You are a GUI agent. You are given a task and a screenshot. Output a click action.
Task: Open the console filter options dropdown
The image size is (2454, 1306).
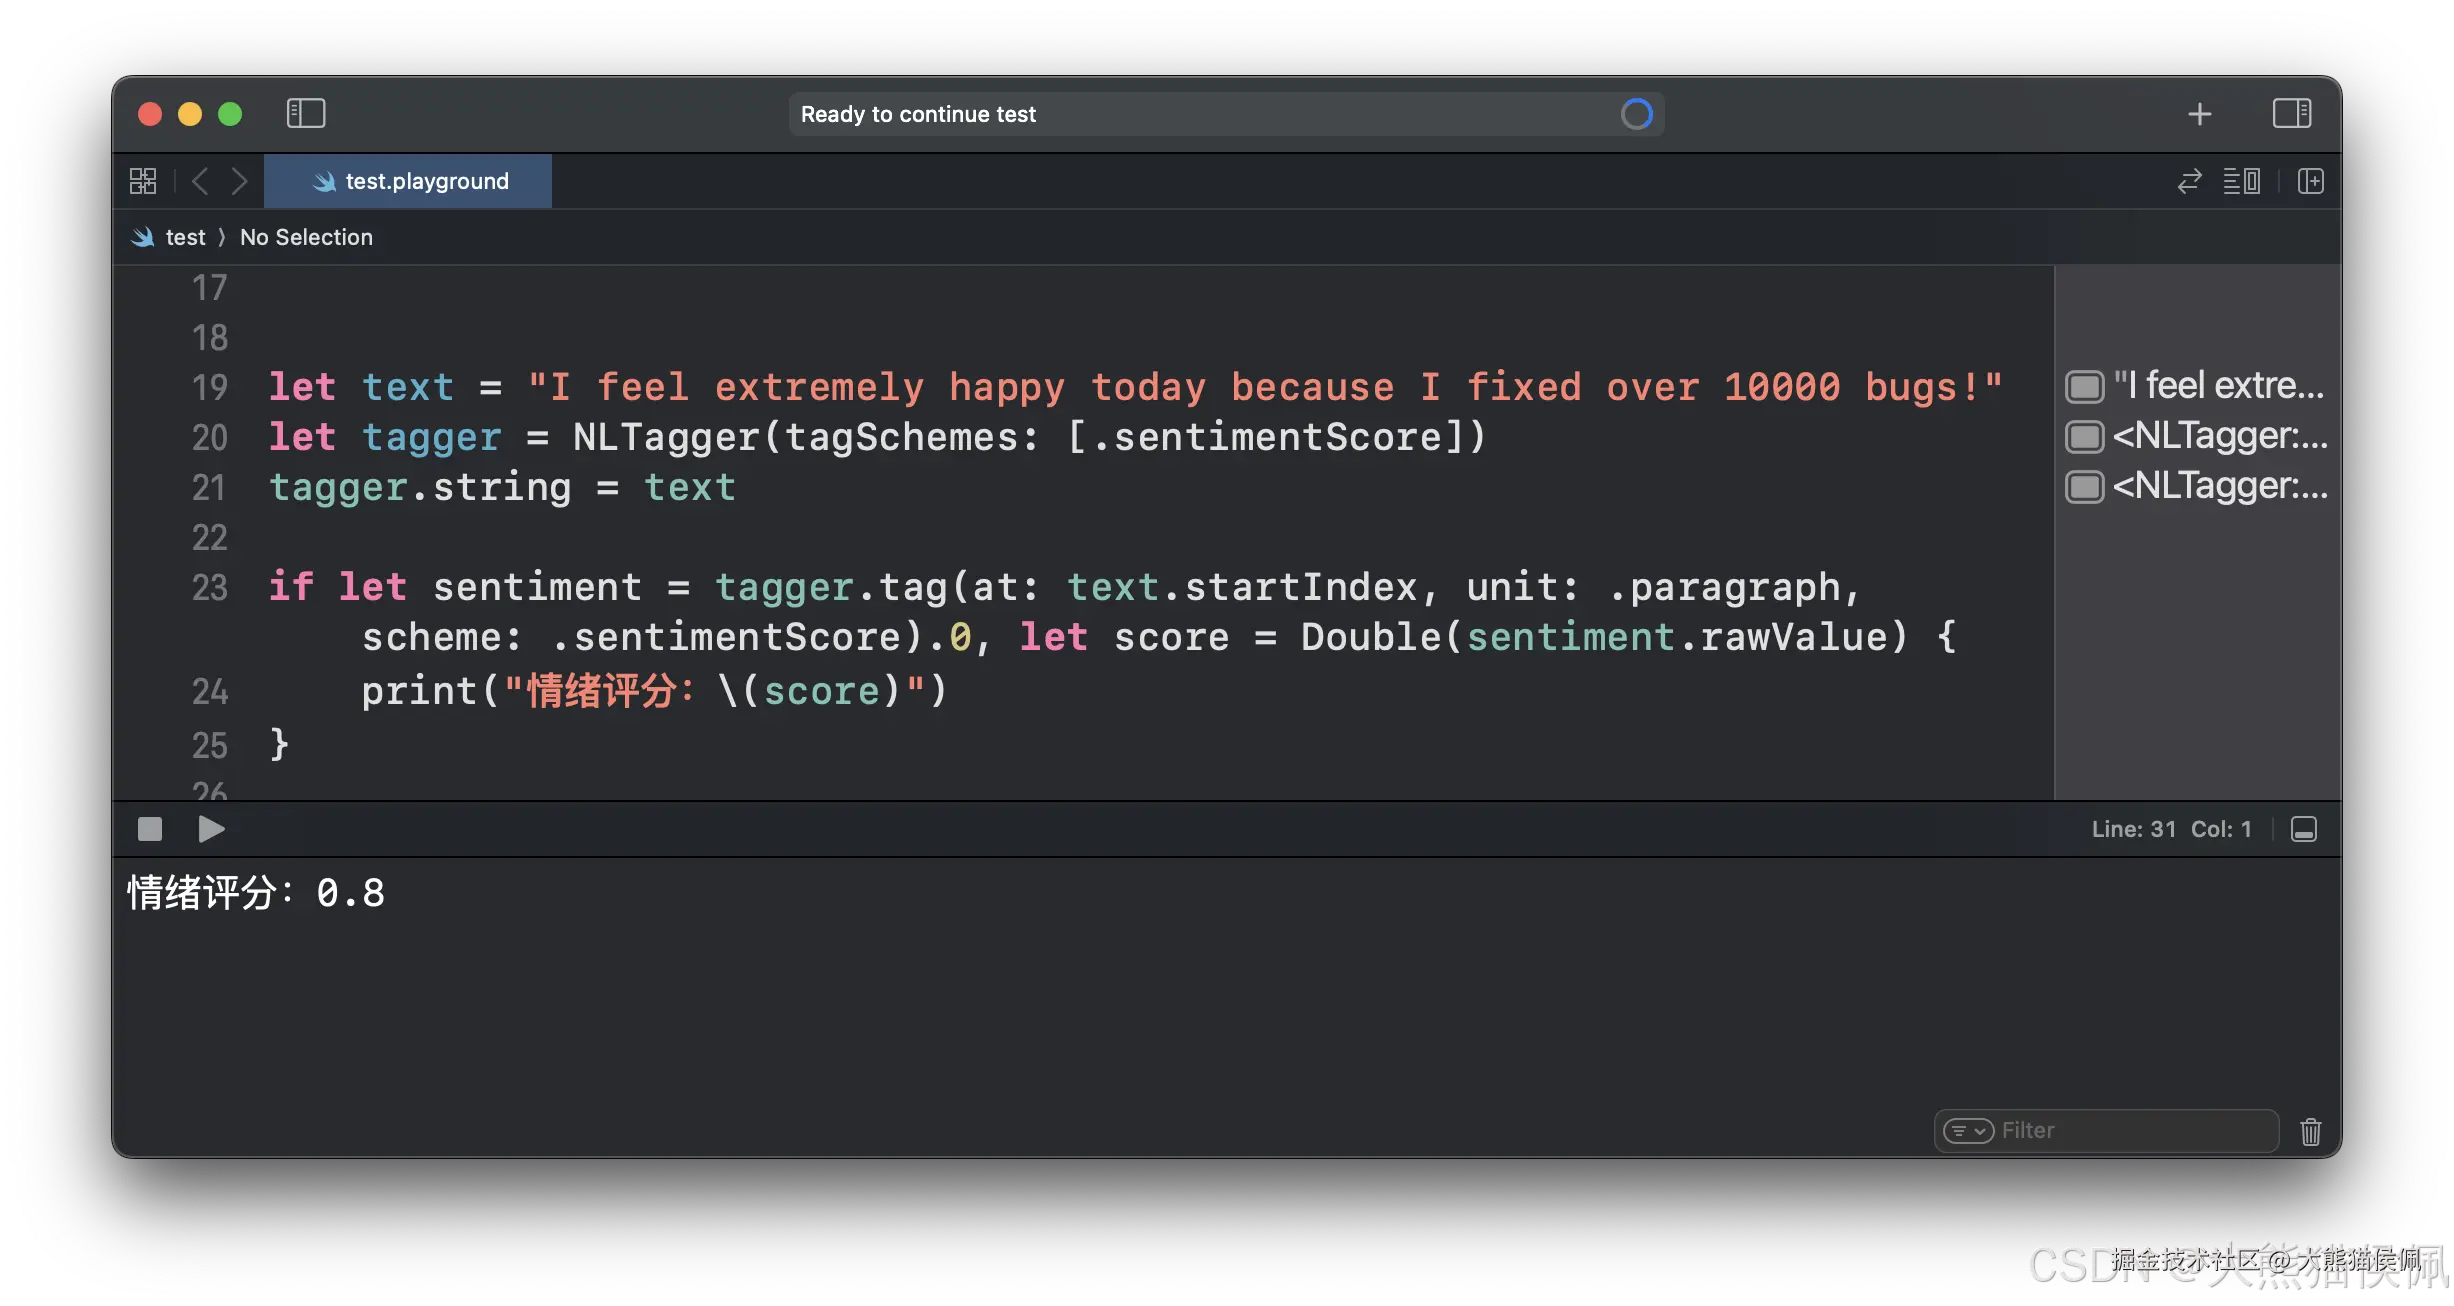1968,1130
